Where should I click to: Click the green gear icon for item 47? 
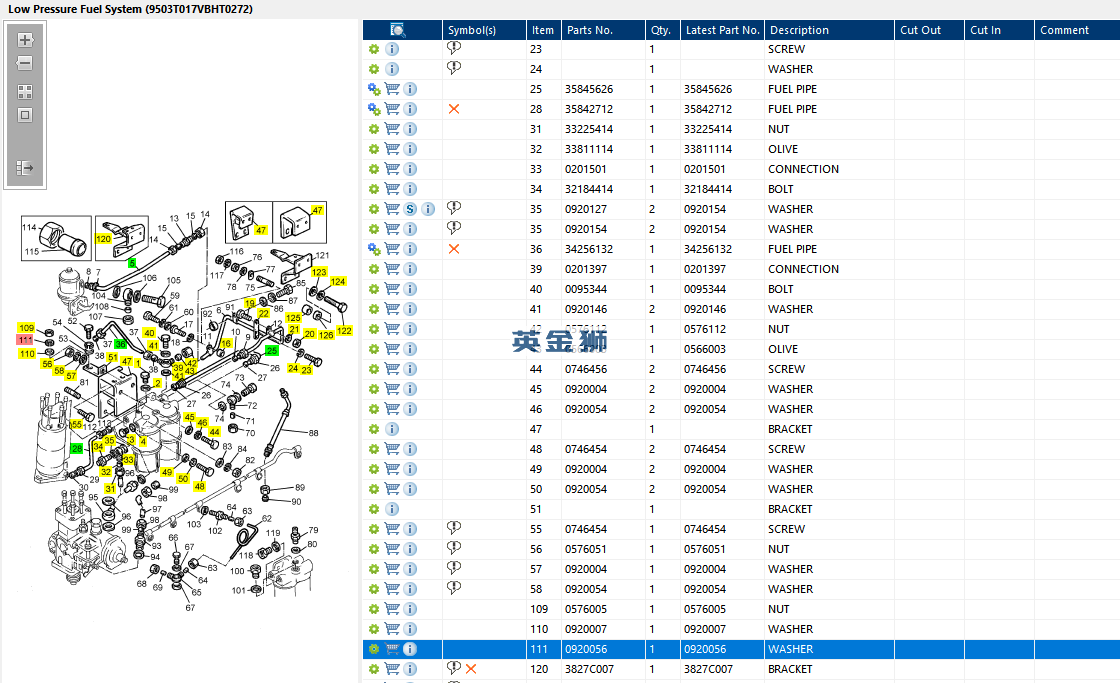374,429
